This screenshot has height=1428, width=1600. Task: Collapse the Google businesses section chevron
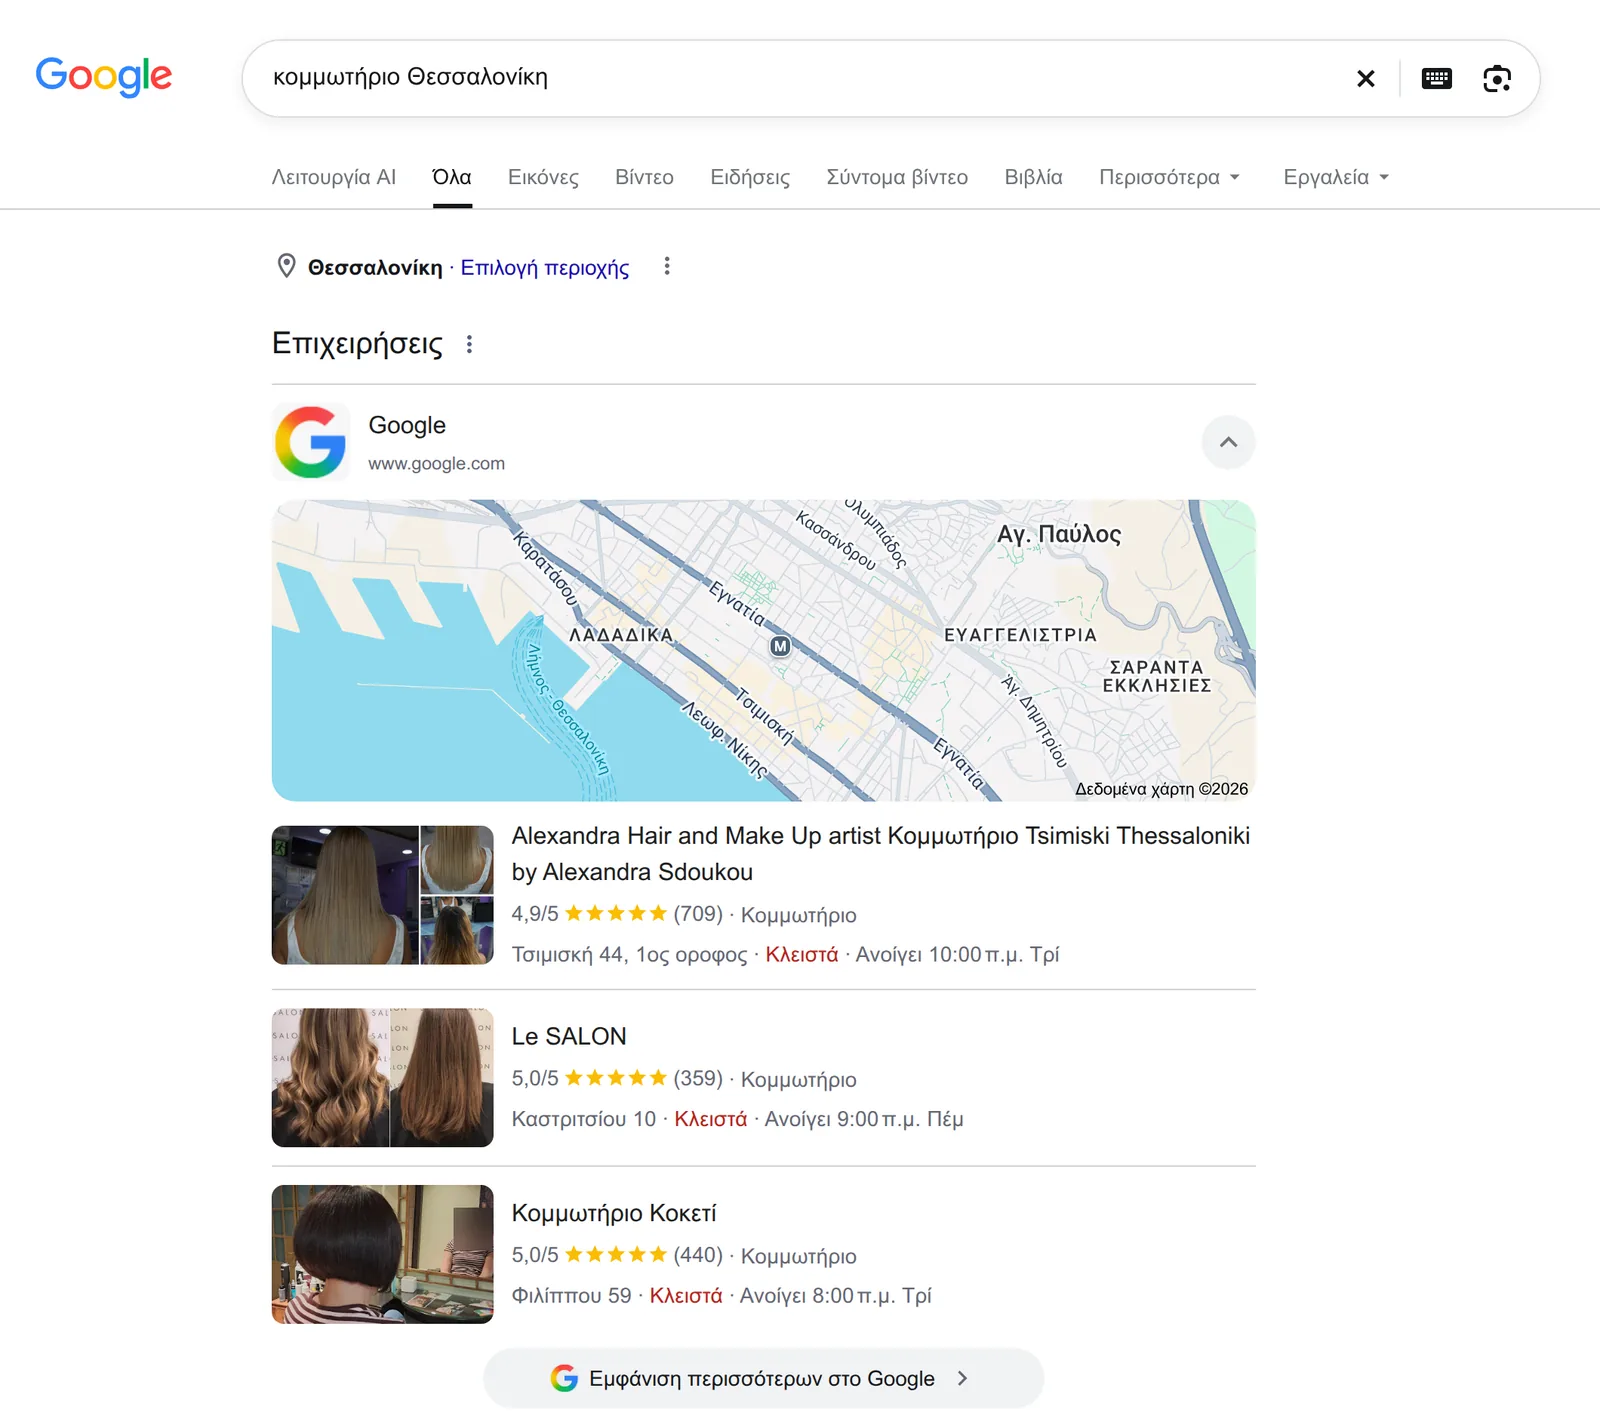pos(1228,442)
